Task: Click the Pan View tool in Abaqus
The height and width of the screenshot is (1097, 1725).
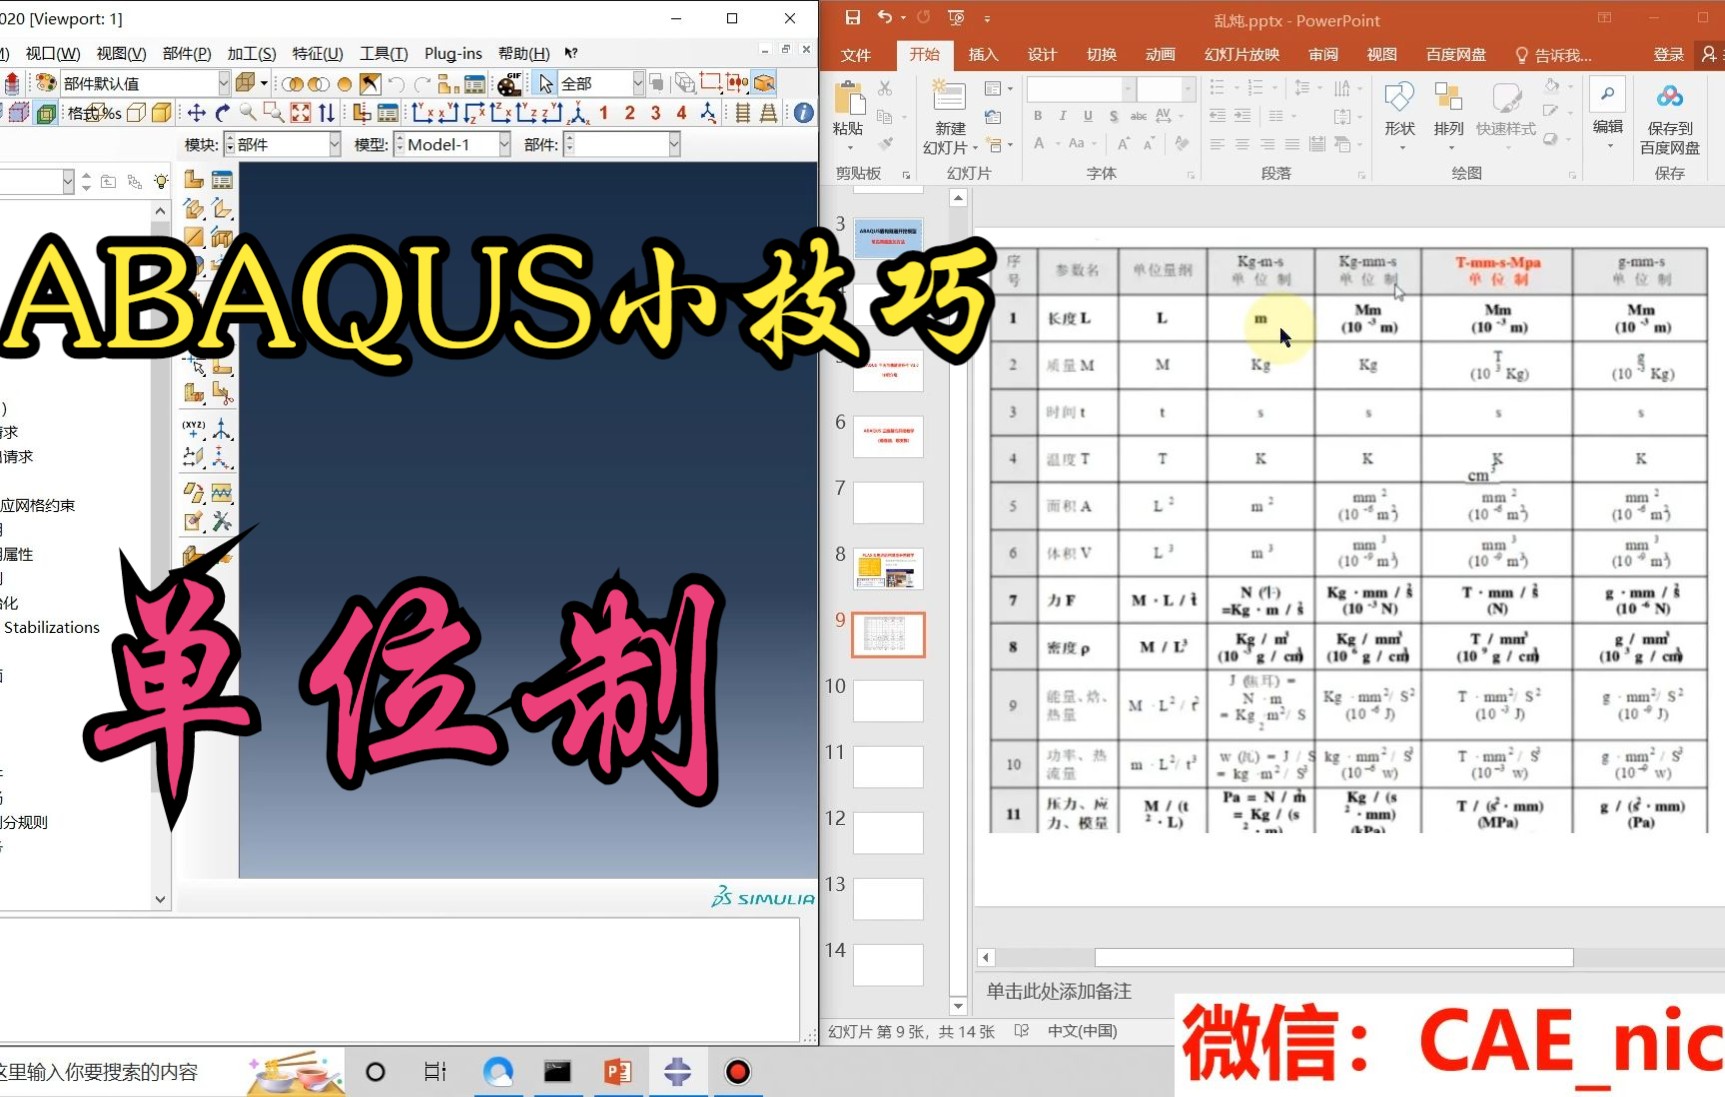Action: pyautogui.click(x=197, y=113)
